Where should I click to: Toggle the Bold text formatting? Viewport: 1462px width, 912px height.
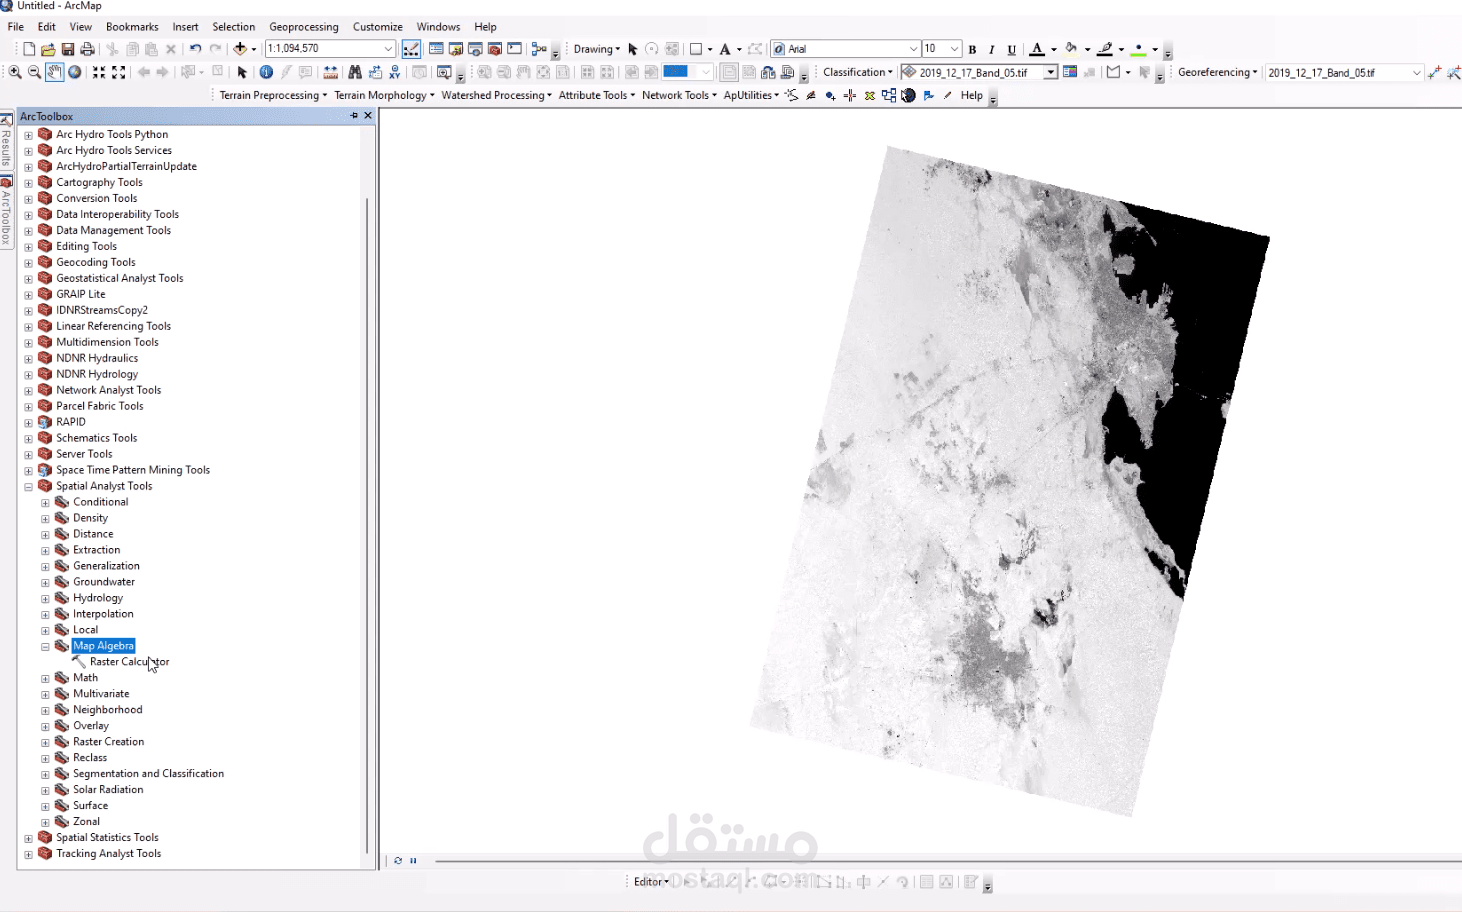click(972, 49)
